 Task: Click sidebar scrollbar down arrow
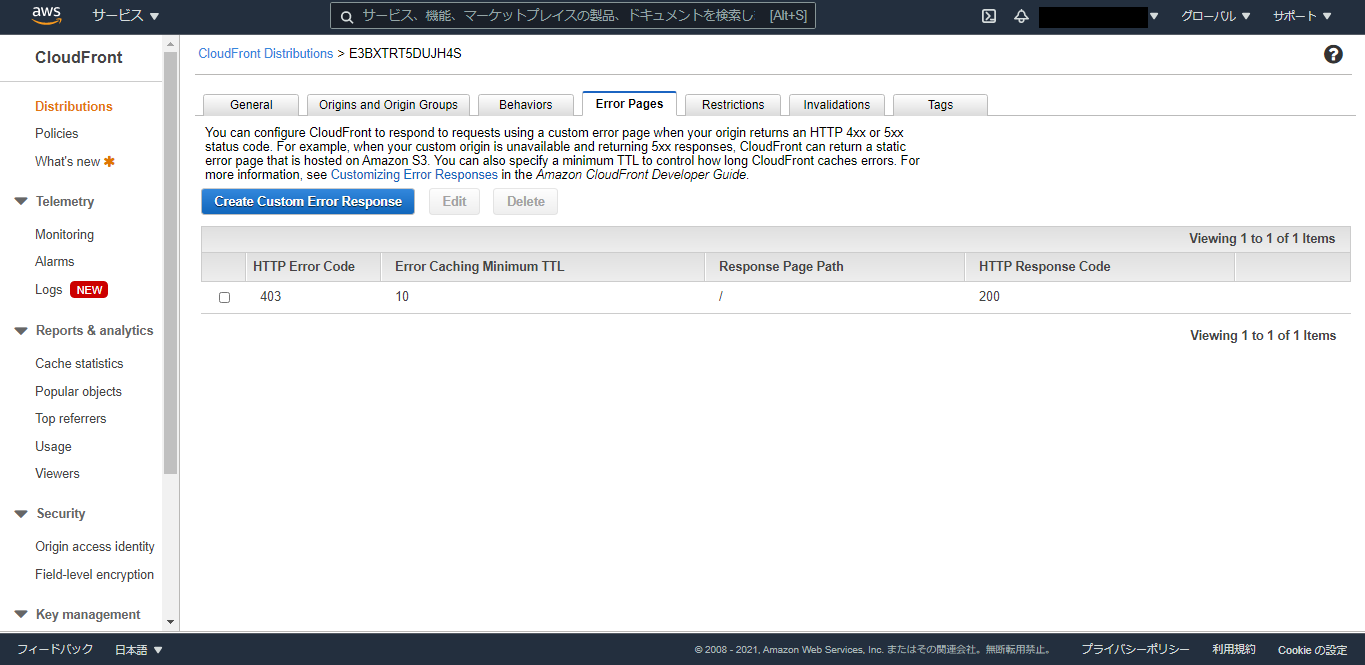pyautogui.click(x=170, y=621)
